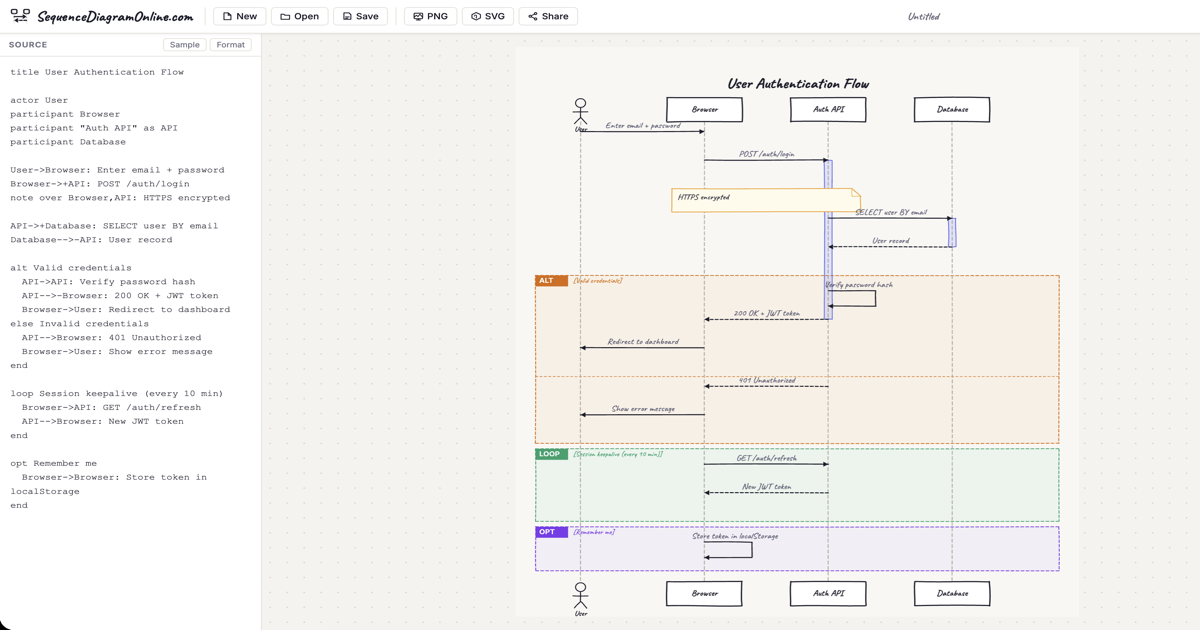Format the source code

[x=230, y=45]
